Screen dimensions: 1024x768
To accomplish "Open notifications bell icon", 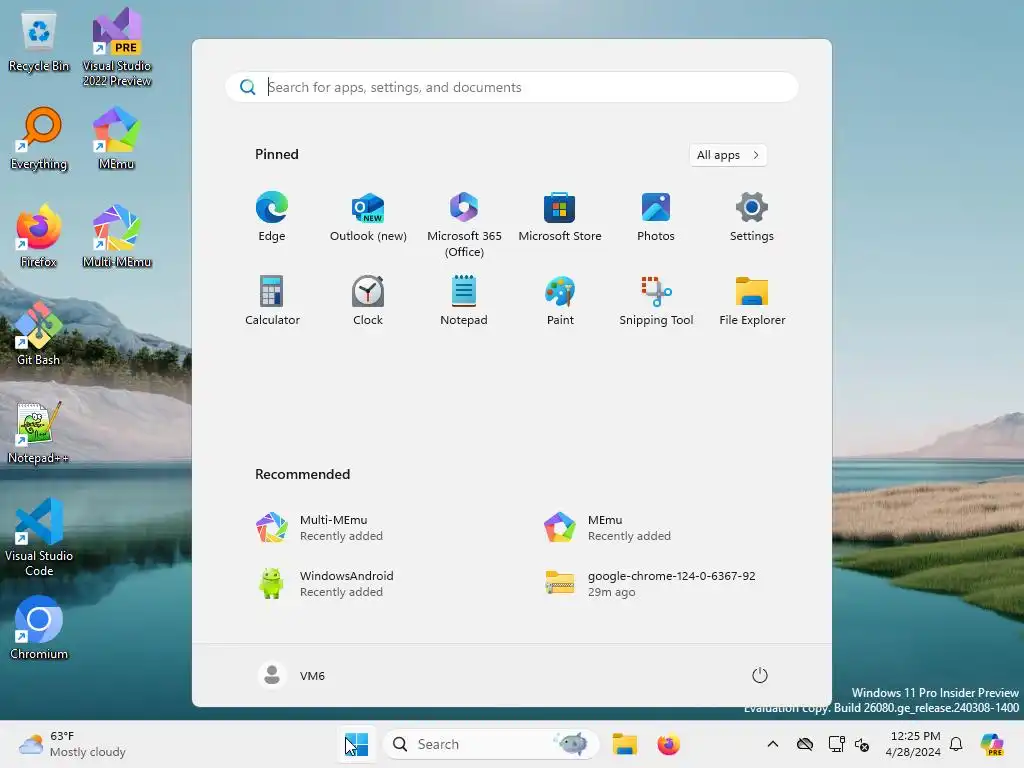I will click(956, 744).
